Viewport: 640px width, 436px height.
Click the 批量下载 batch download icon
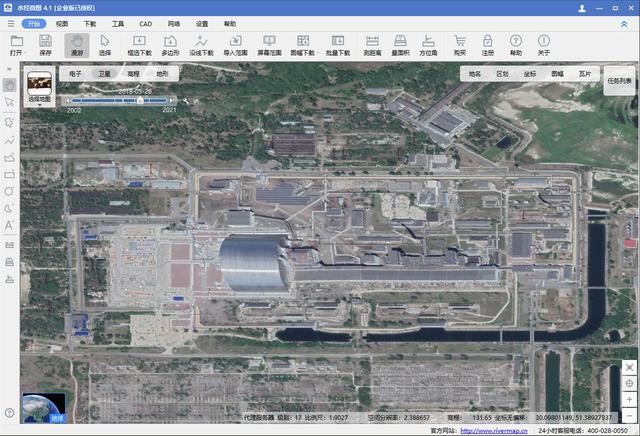(x=337, y=44)
